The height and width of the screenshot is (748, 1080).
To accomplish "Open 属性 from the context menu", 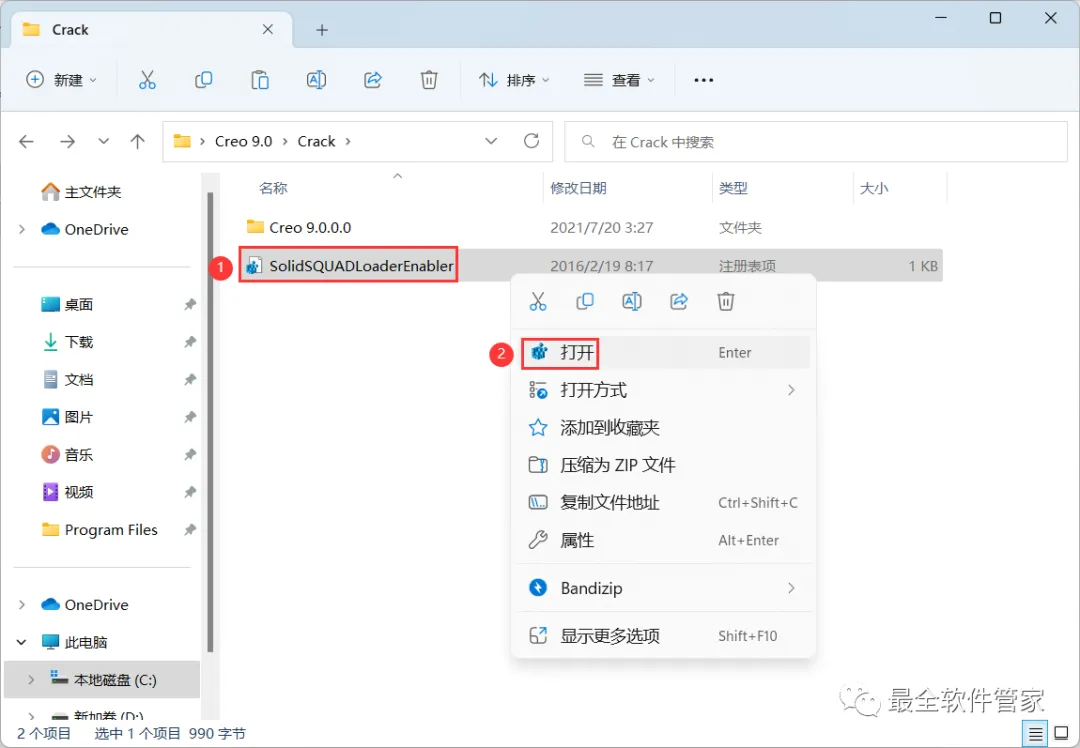I will (664, 540).
